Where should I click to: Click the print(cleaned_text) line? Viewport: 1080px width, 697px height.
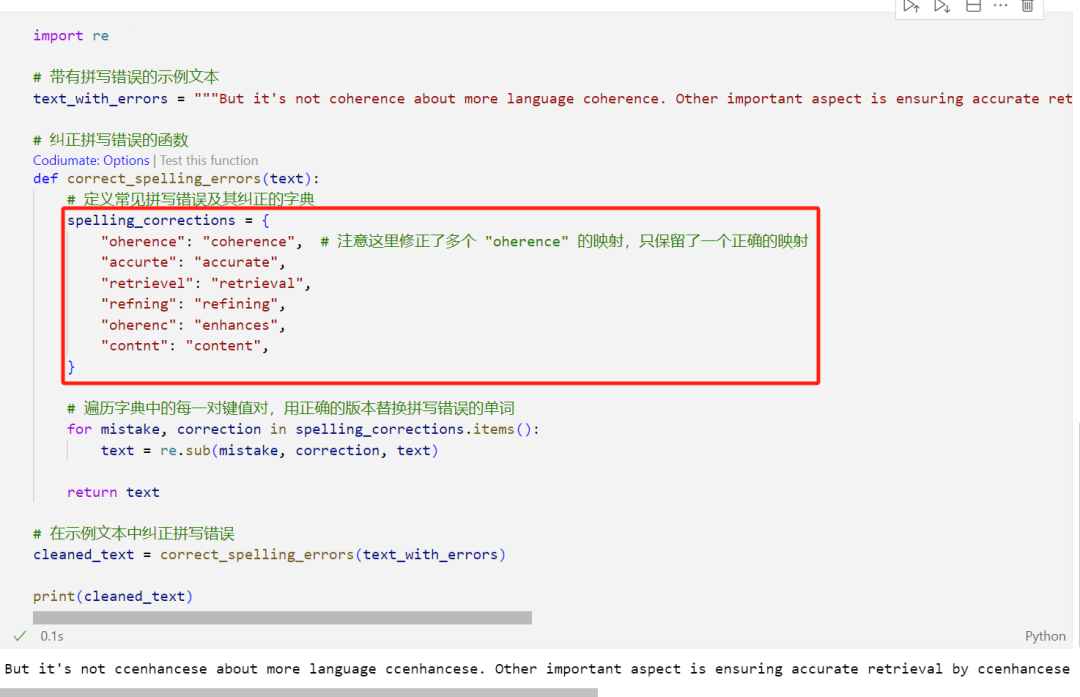[x=113, y=596]
